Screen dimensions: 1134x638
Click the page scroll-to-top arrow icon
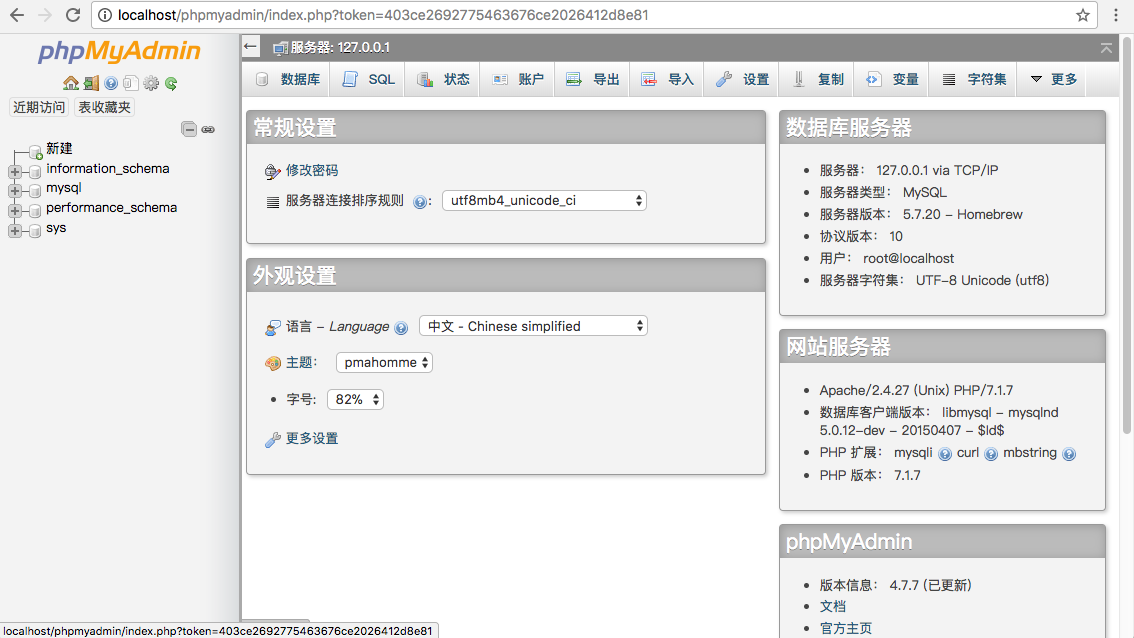click(x=1106, y=48)
